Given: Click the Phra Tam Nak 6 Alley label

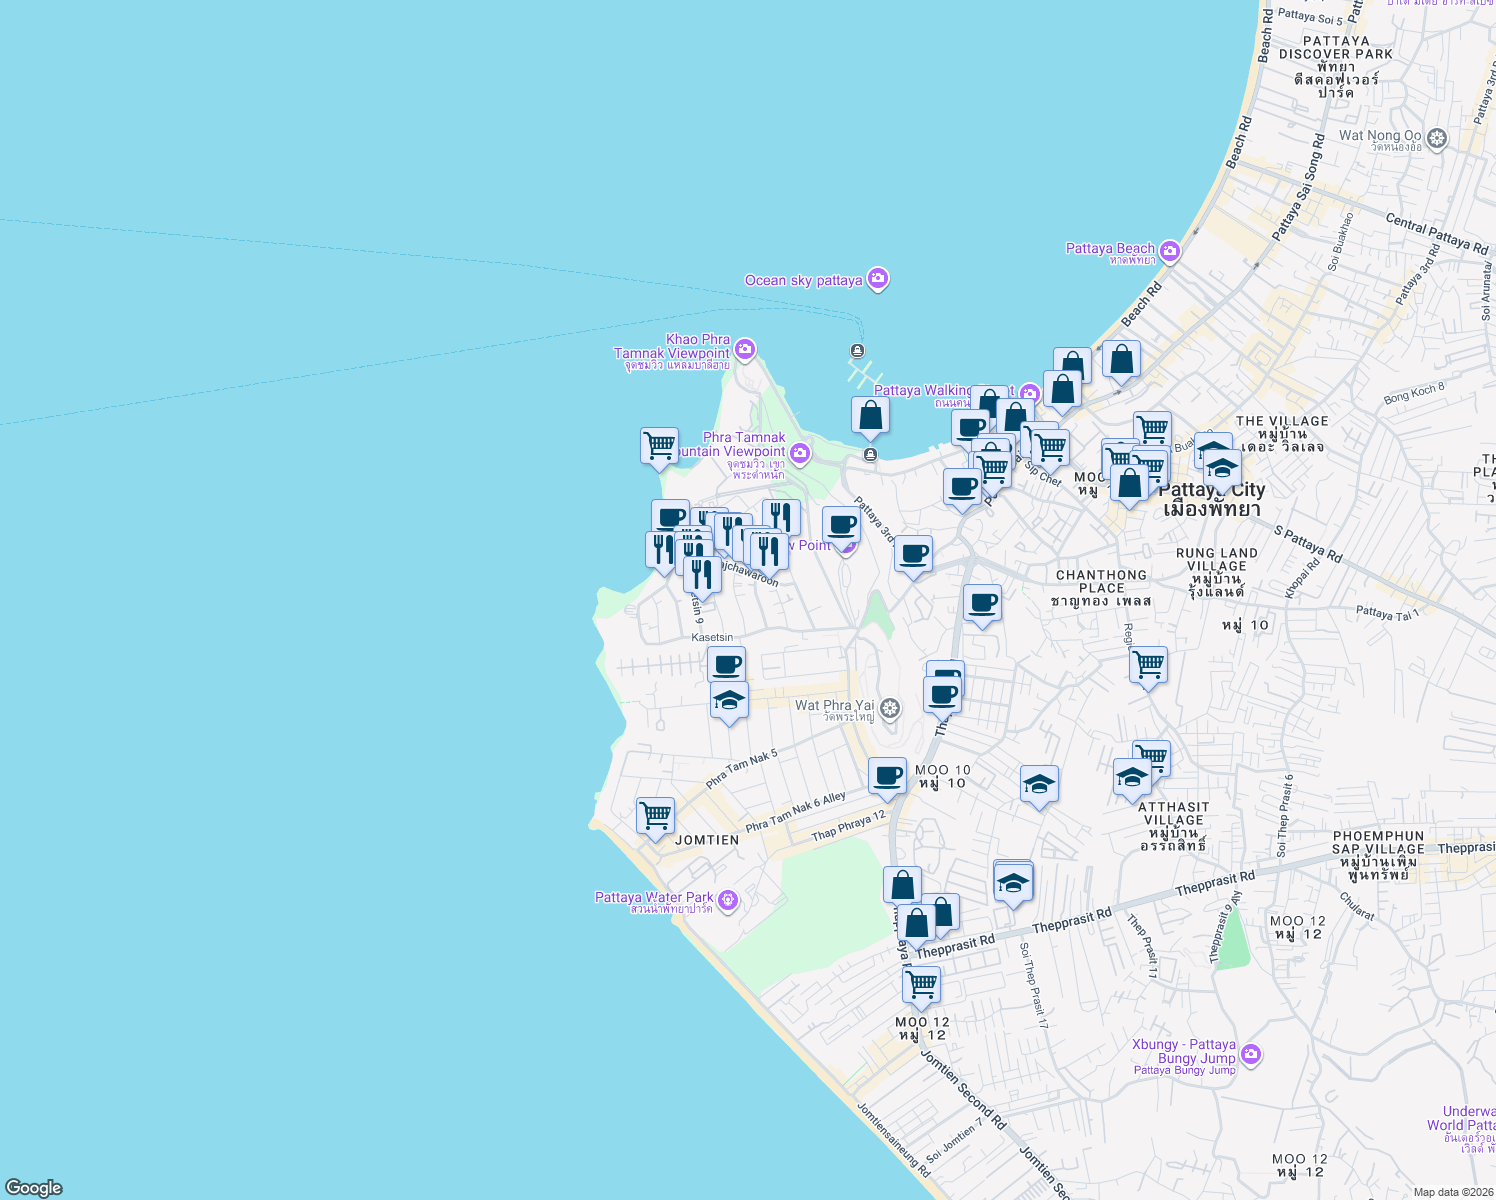Looking at the screenshot, I should click(x=795, y=811).
